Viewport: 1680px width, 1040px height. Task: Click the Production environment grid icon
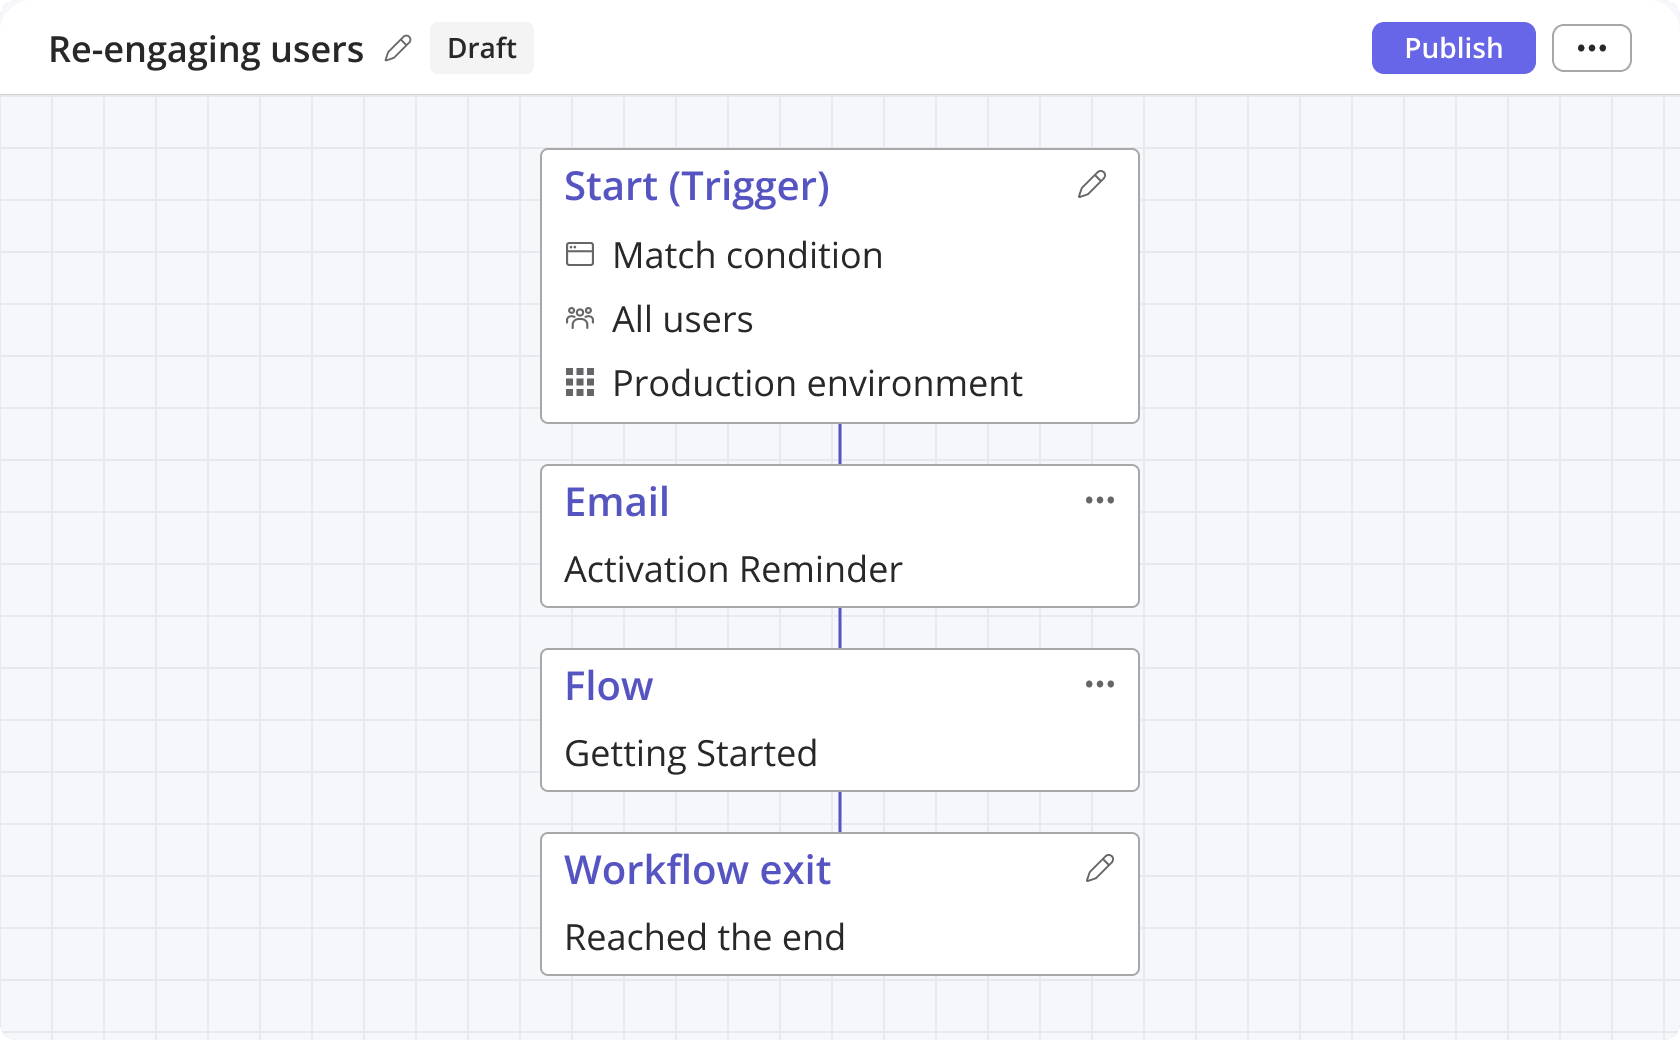point(580,382)
